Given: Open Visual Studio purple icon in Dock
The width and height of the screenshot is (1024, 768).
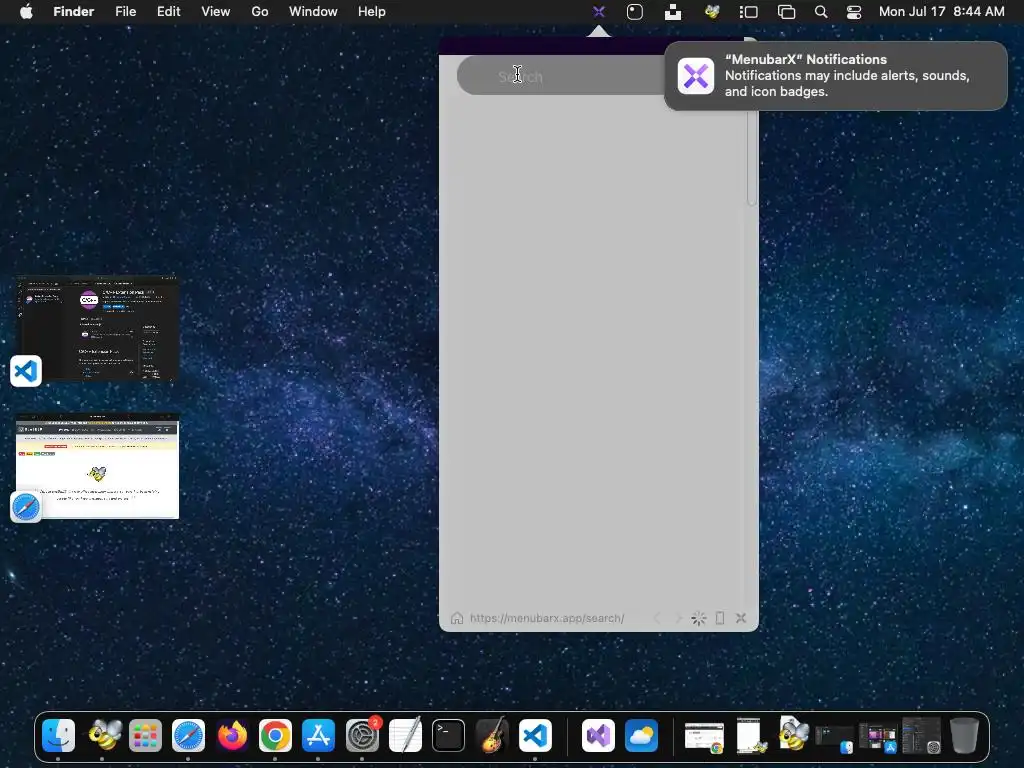Looking at the screenshot, I should pyautogui.click(x=598, y=735).
